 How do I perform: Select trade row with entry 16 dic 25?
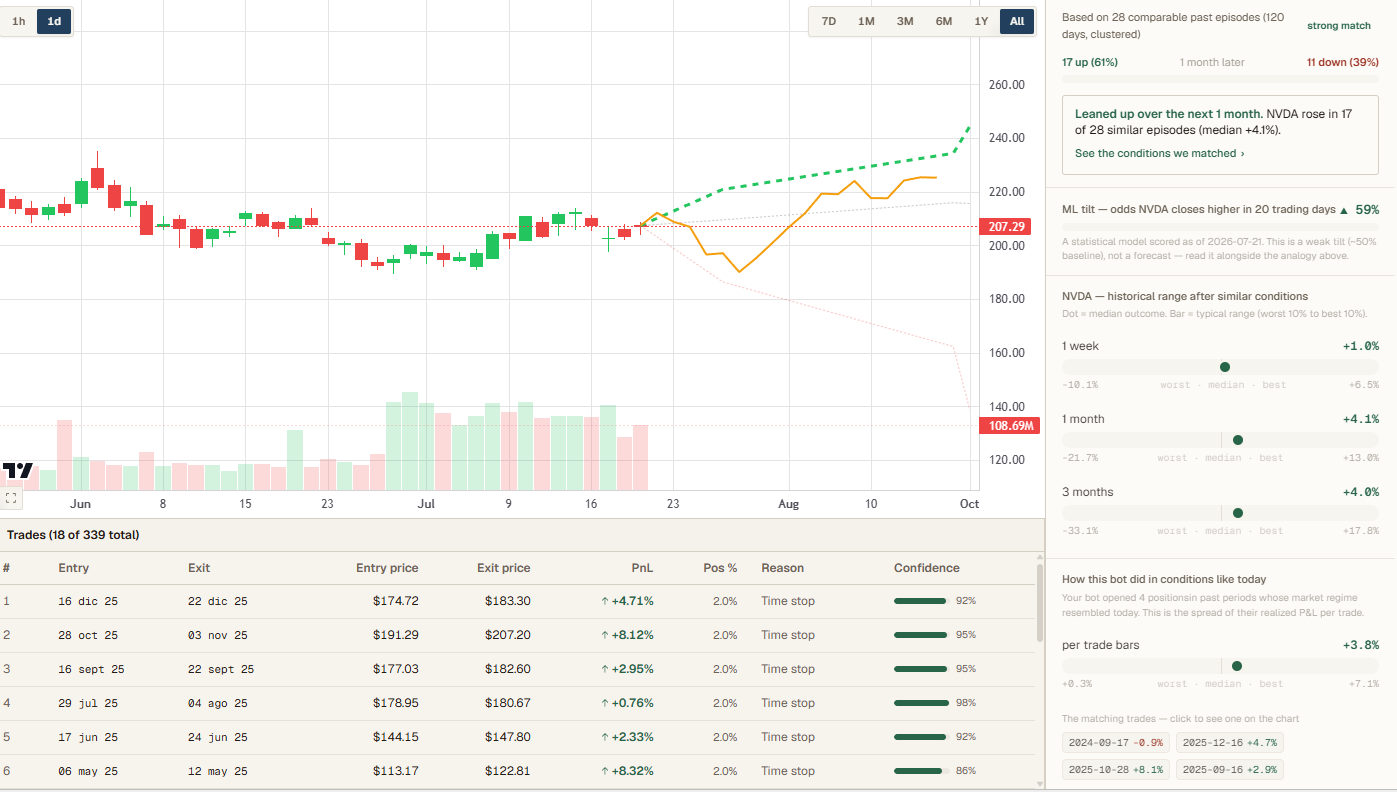pos(518,601)
